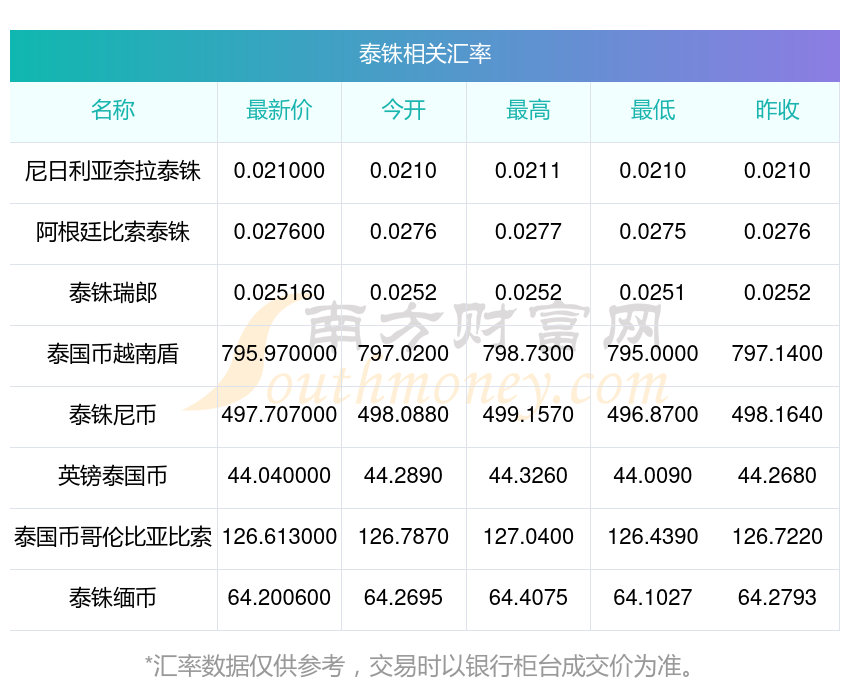Click the 44.3260 highest price cell
Screen dimensions: 850x698
(x=528, y=476)
